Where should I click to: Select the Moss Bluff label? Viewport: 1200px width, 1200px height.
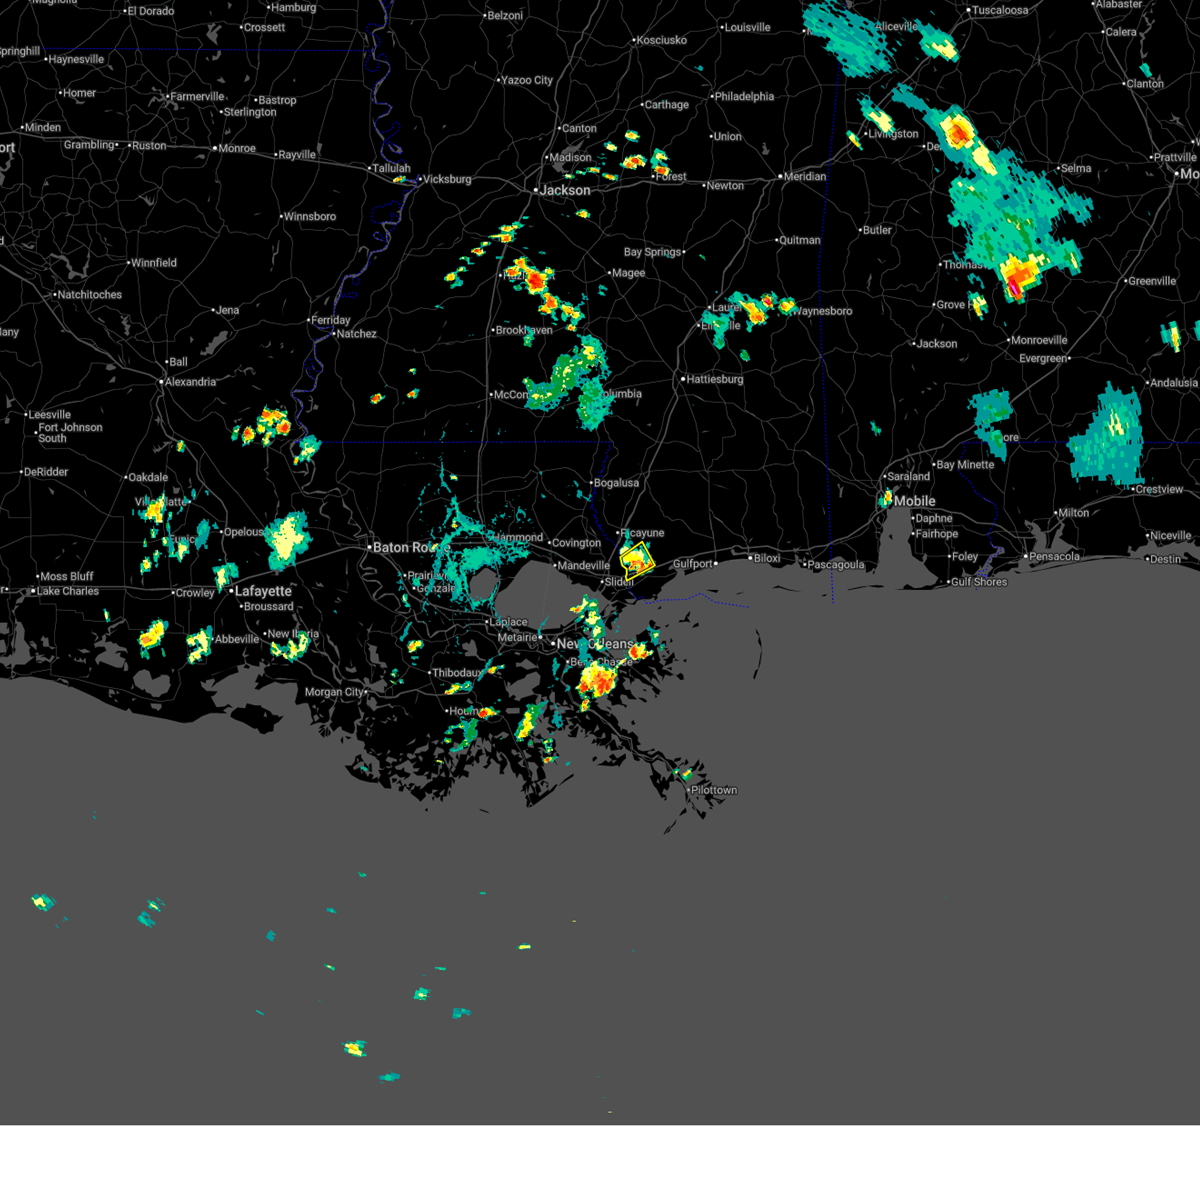(x=67, y=577)
